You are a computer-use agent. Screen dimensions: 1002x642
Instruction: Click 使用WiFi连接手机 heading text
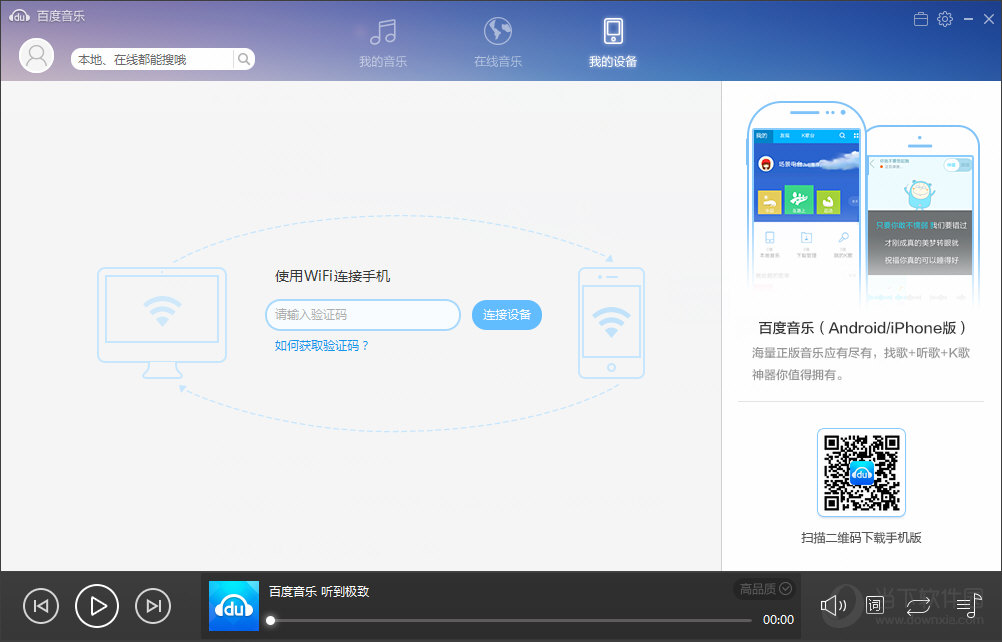pyautogui.click(x=332, y=276)
